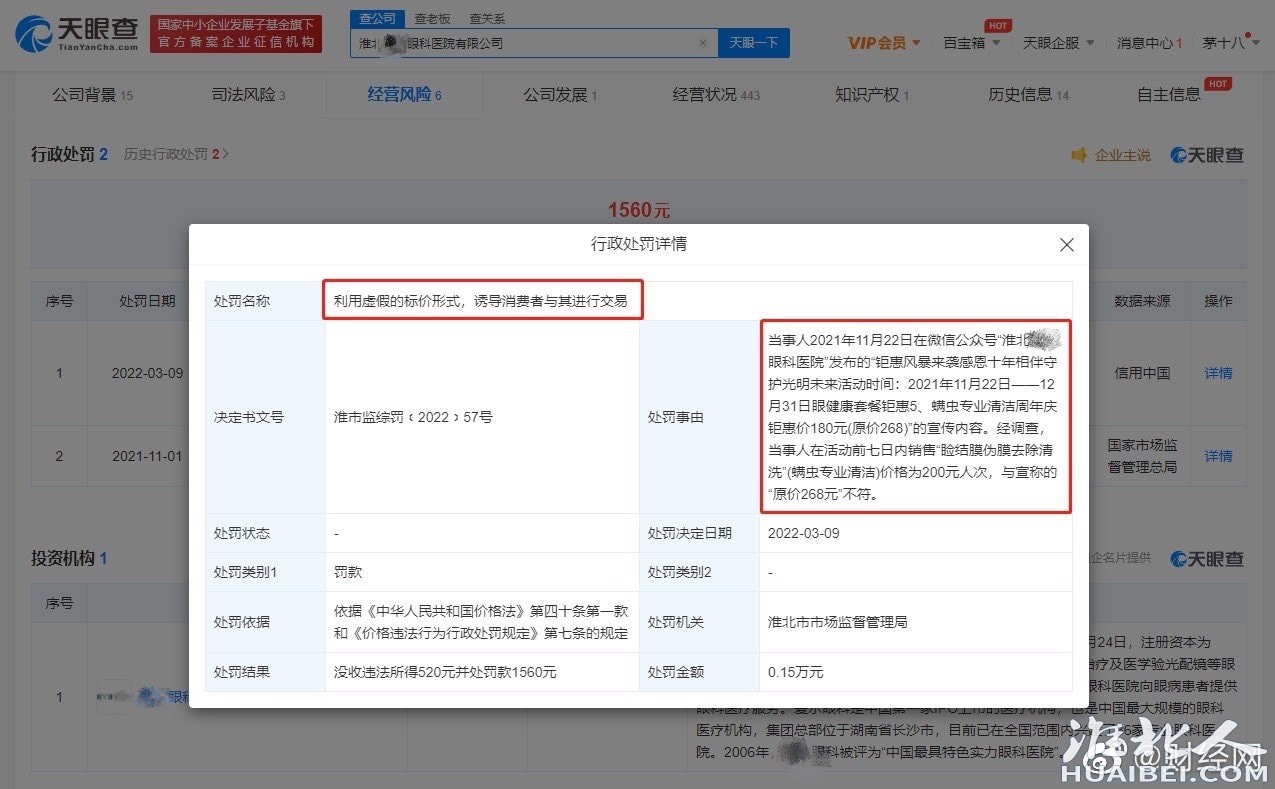Switch to the 司法风险 tab
Screen dimensions: 1275x789
pyautogui.click(x=248, y=95)
